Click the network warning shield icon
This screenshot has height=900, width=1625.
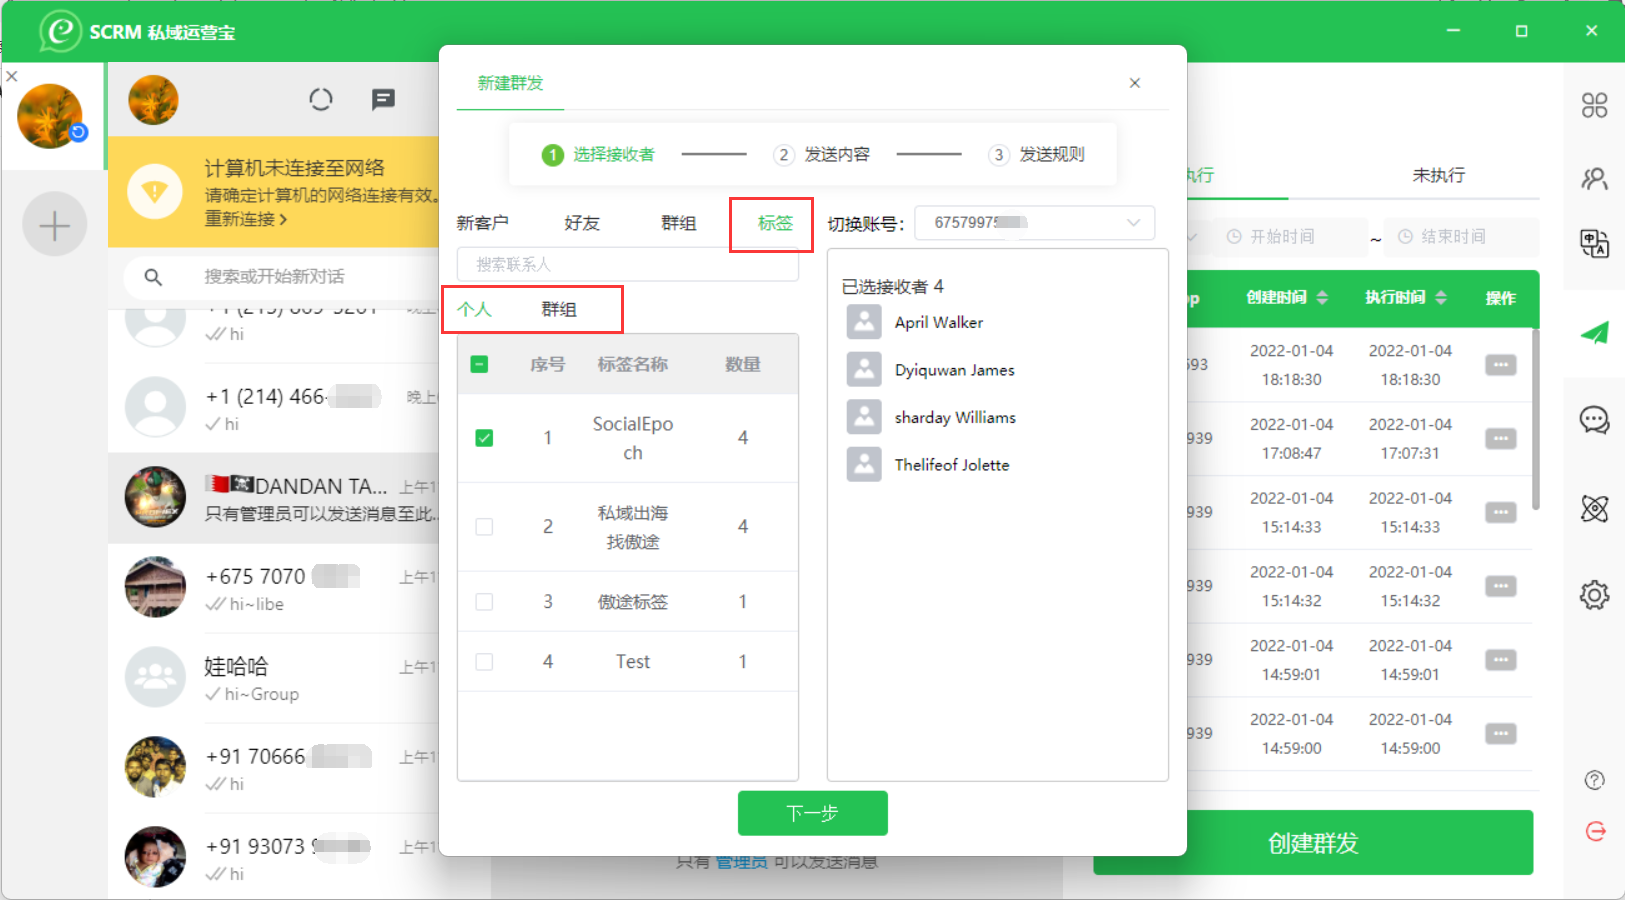coord(155,191)
